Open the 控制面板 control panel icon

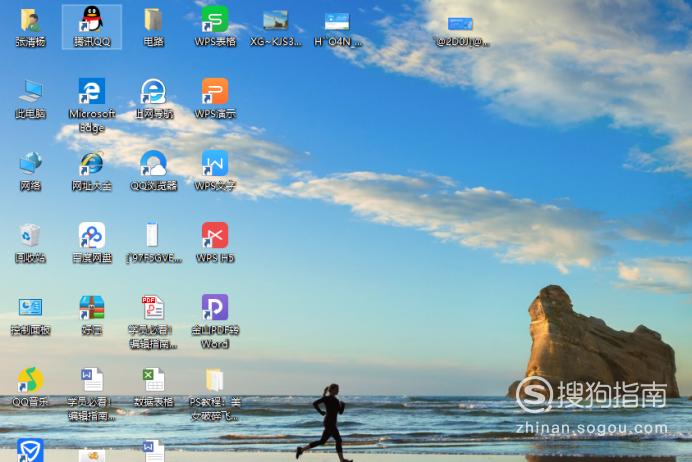click(x=30, y=308)
